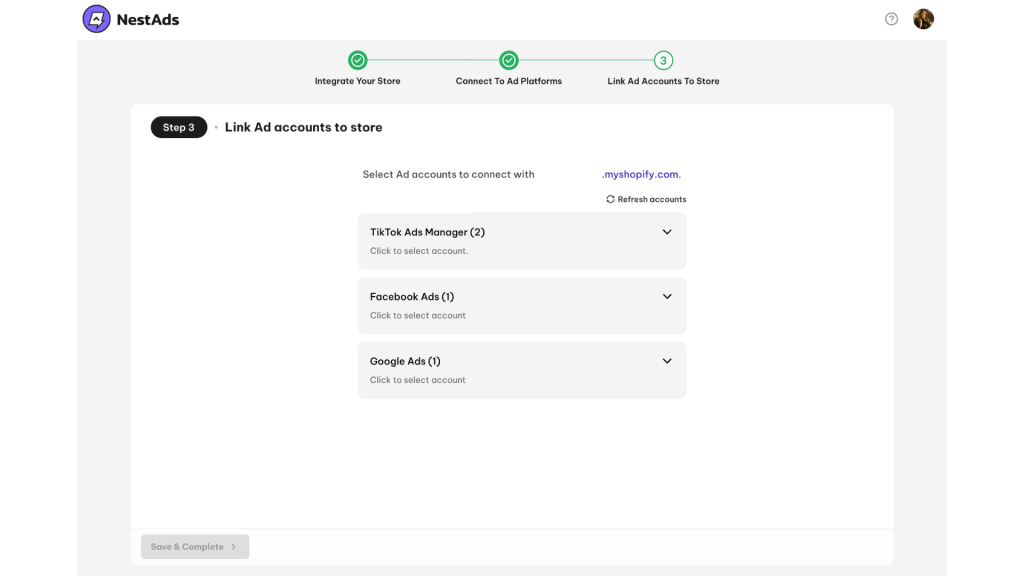Expand the Google Ads chevron
Viewport: 1024px width, 576px height.
(x=667, y=361)
